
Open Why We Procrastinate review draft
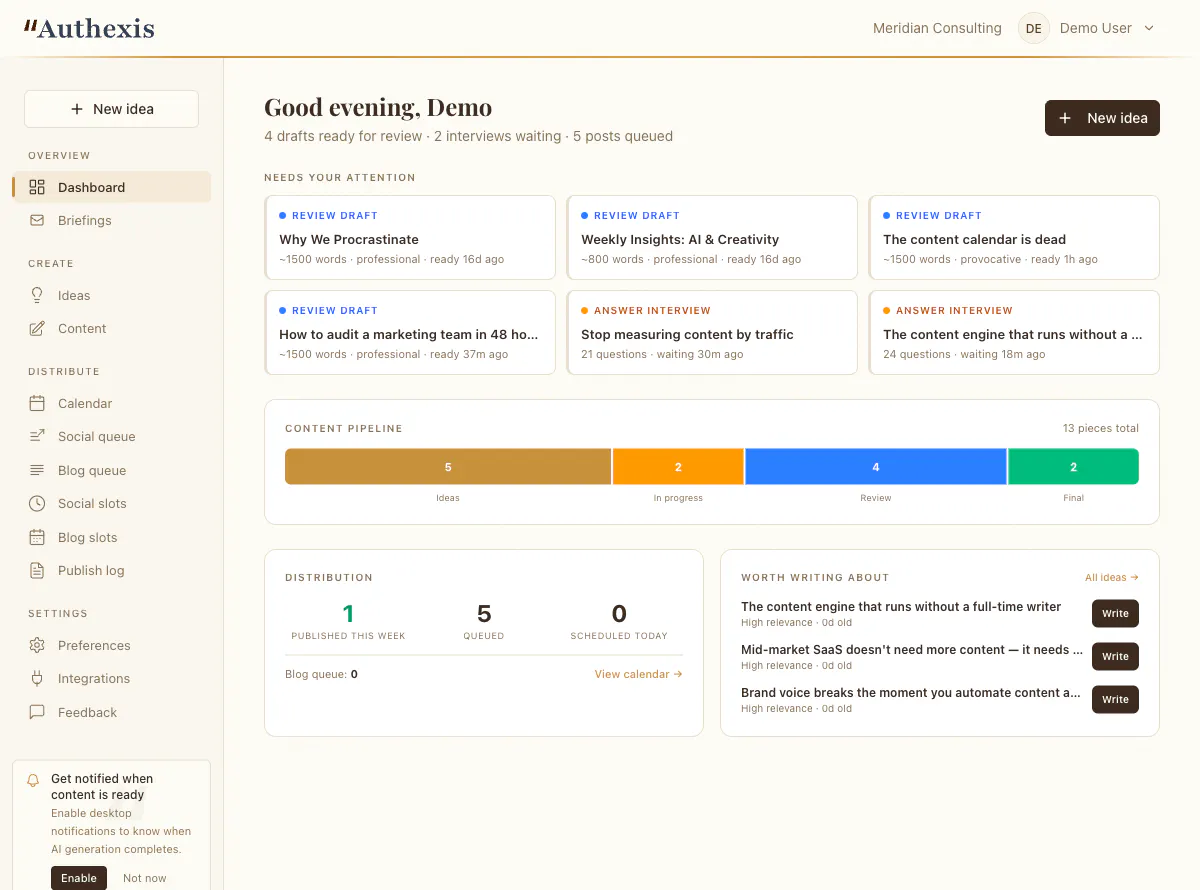point(410,237)
